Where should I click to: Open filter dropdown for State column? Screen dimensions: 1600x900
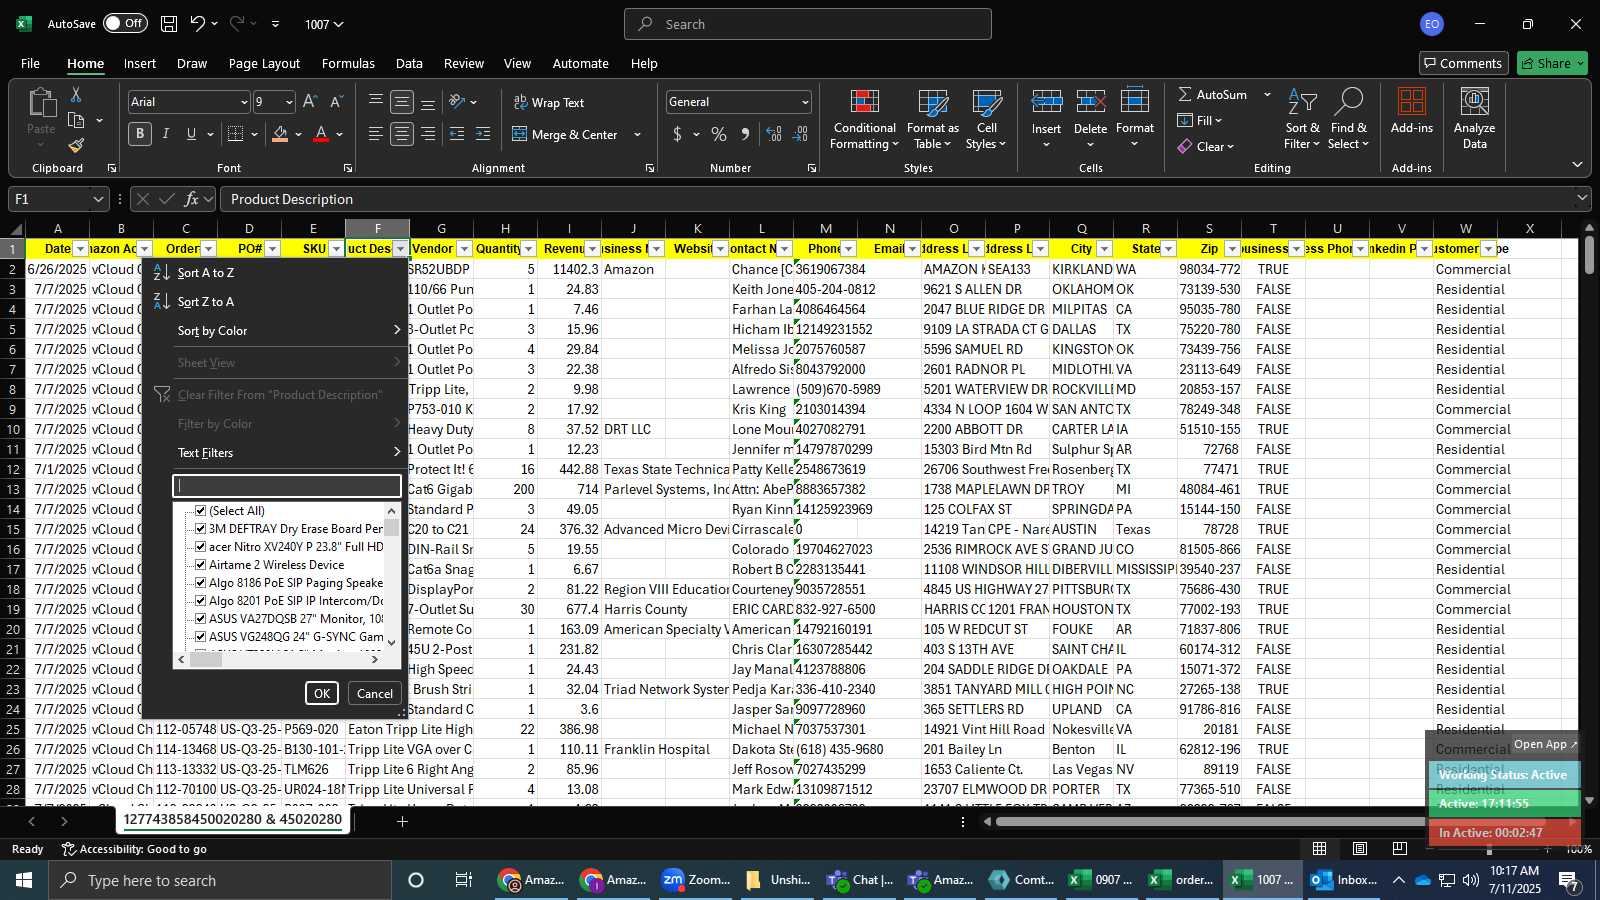pos(1168,249)
